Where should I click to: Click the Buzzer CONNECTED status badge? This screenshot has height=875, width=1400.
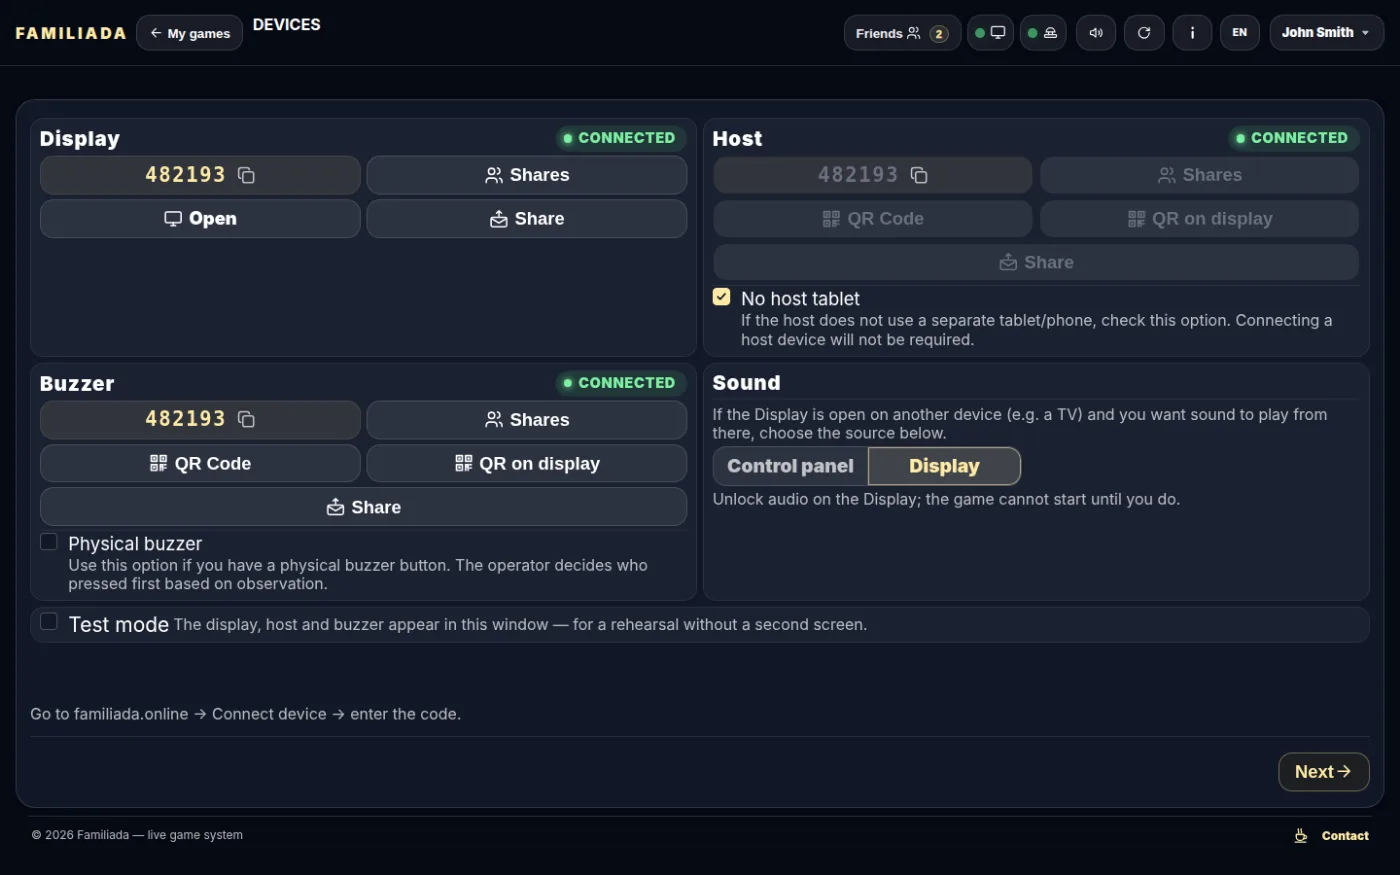click(619, 383)
